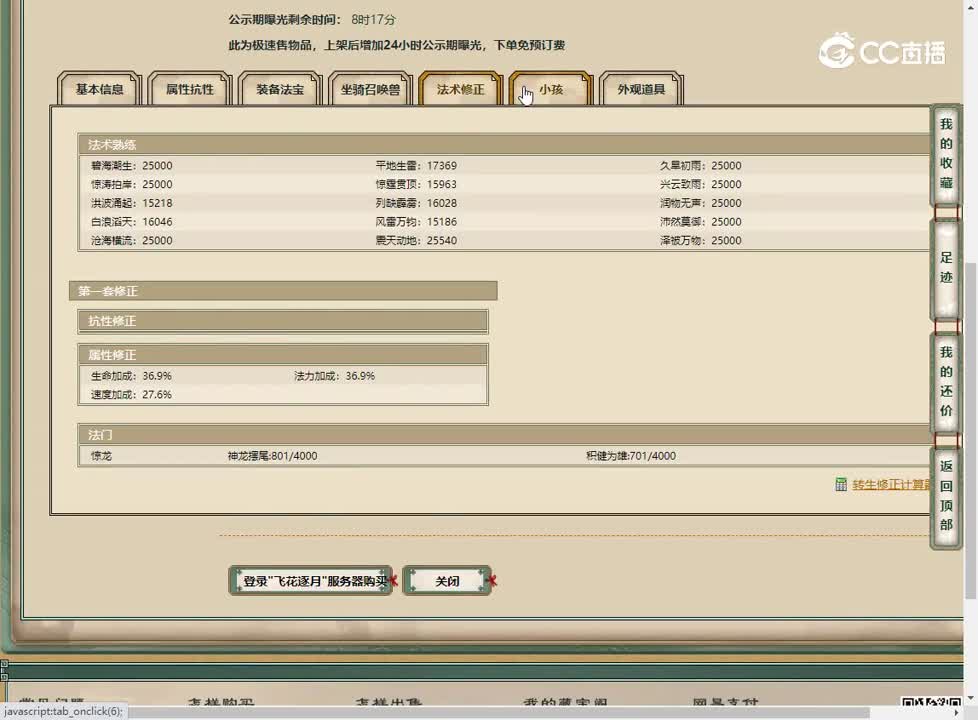This screenshot has width=978, height=720.
Task: Click the 列缺霹雳: 16028 entry
Action: click(416, 203)
